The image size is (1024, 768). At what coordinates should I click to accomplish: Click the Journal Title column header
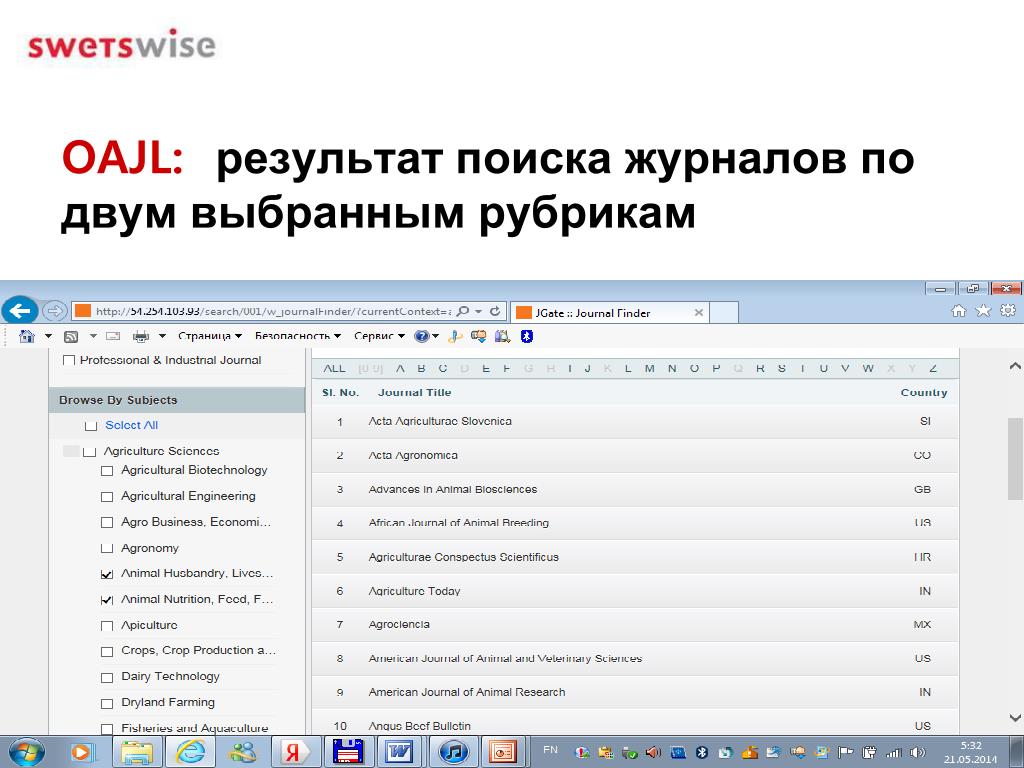pyautogui.click(x=415, y=392)
